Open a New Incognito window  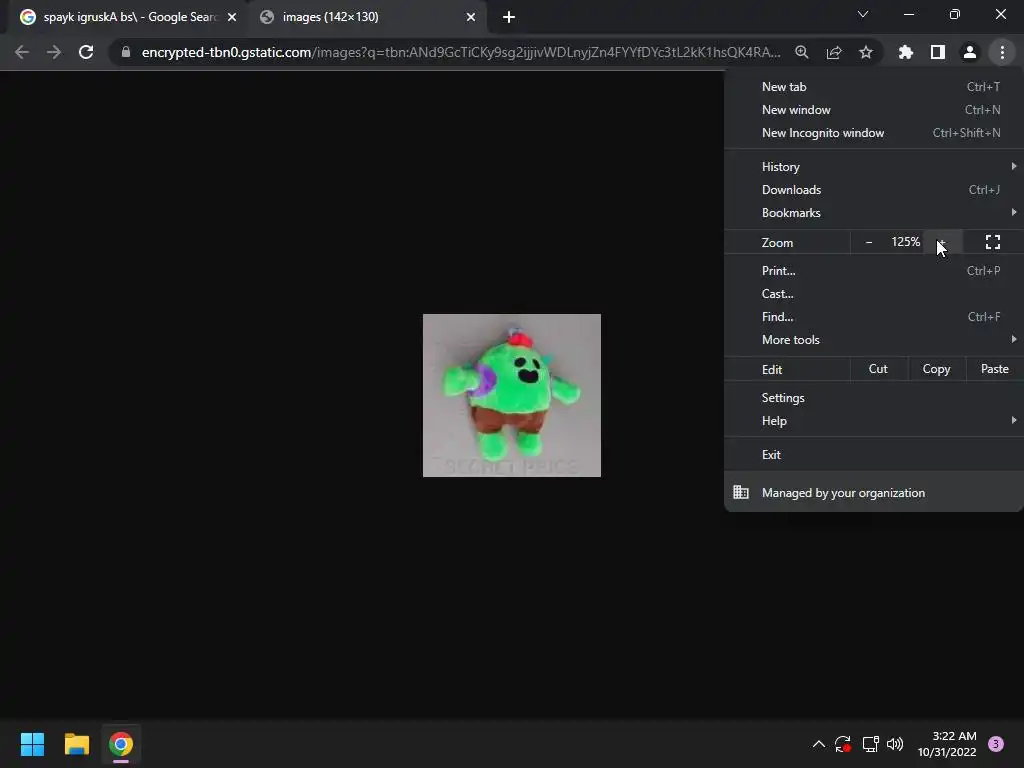coord(874,133)
